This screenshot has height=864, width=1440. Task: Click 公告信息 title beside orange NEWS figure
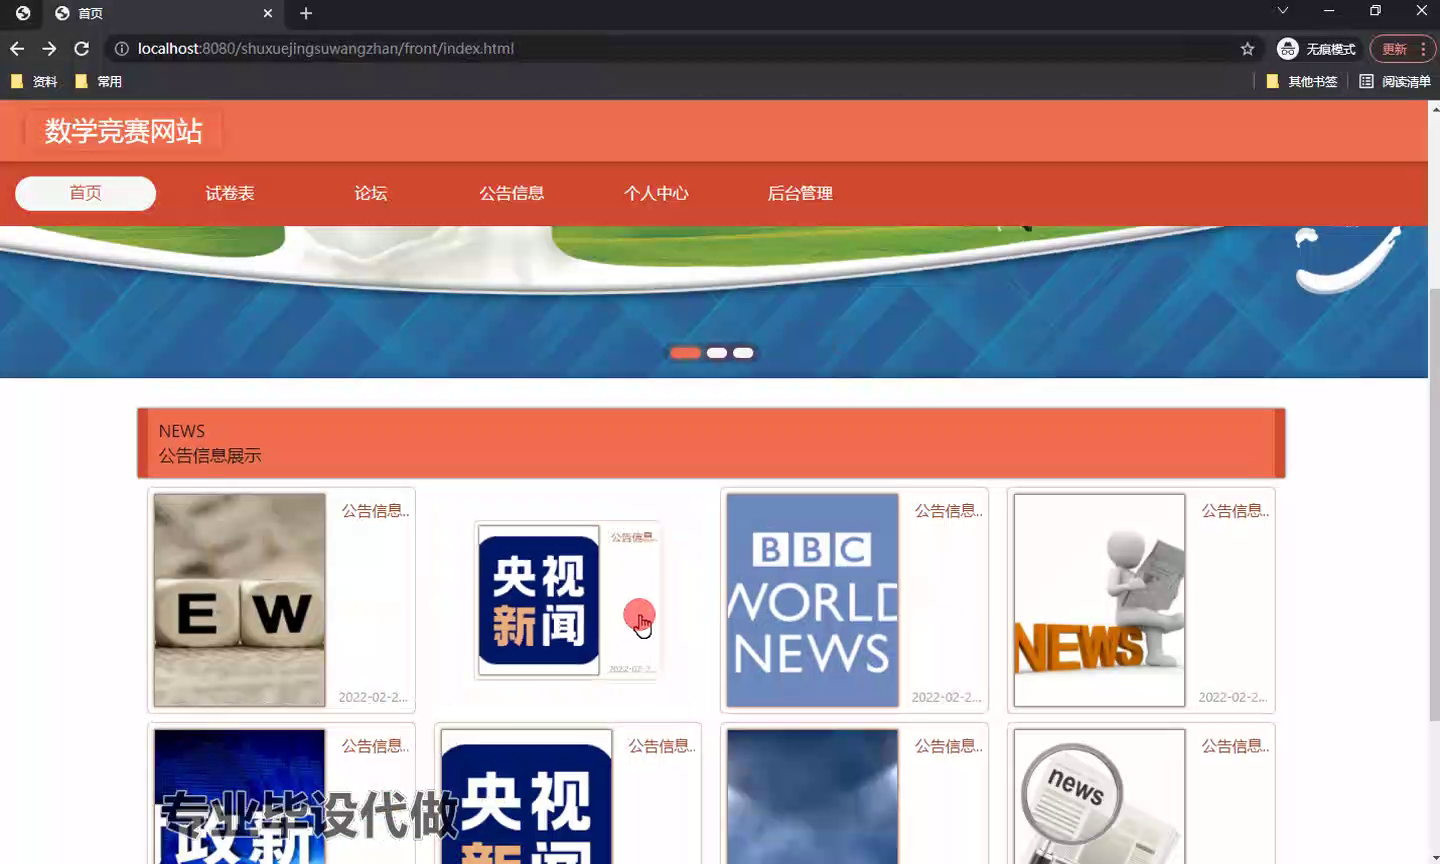pos(1235,511)
